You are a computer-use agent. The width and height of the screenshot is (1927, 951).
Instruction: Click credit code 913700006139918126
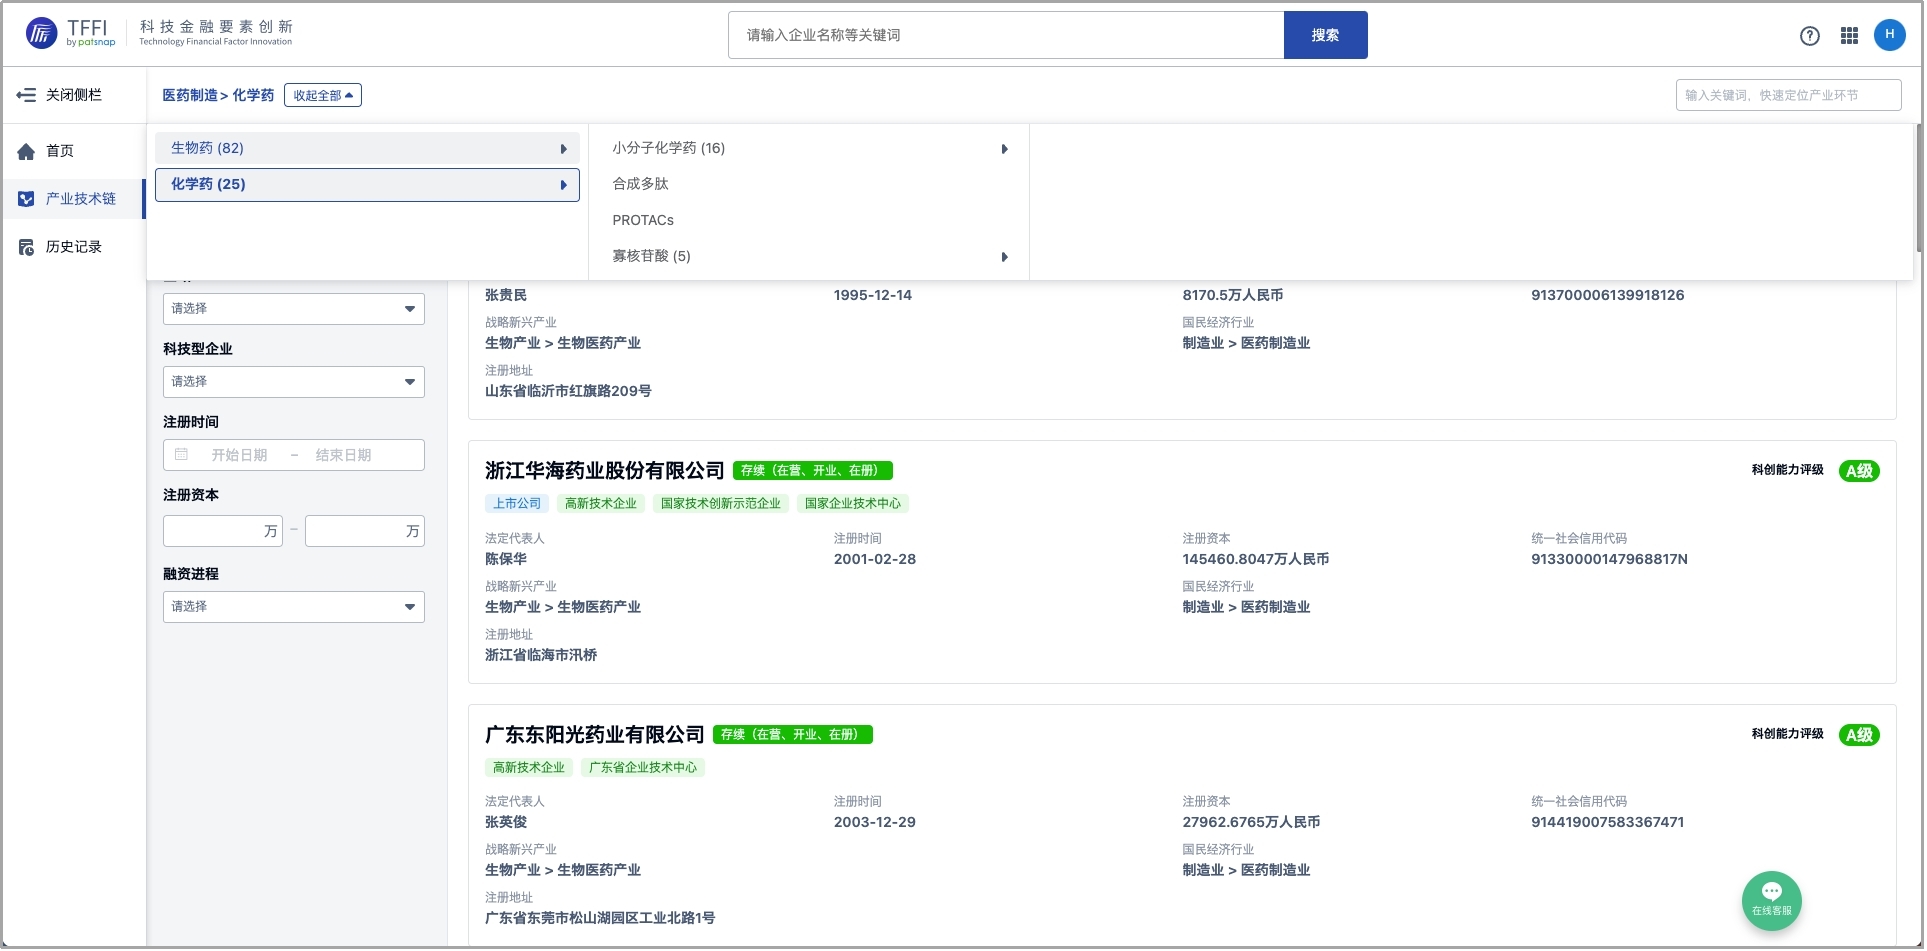1607,295
